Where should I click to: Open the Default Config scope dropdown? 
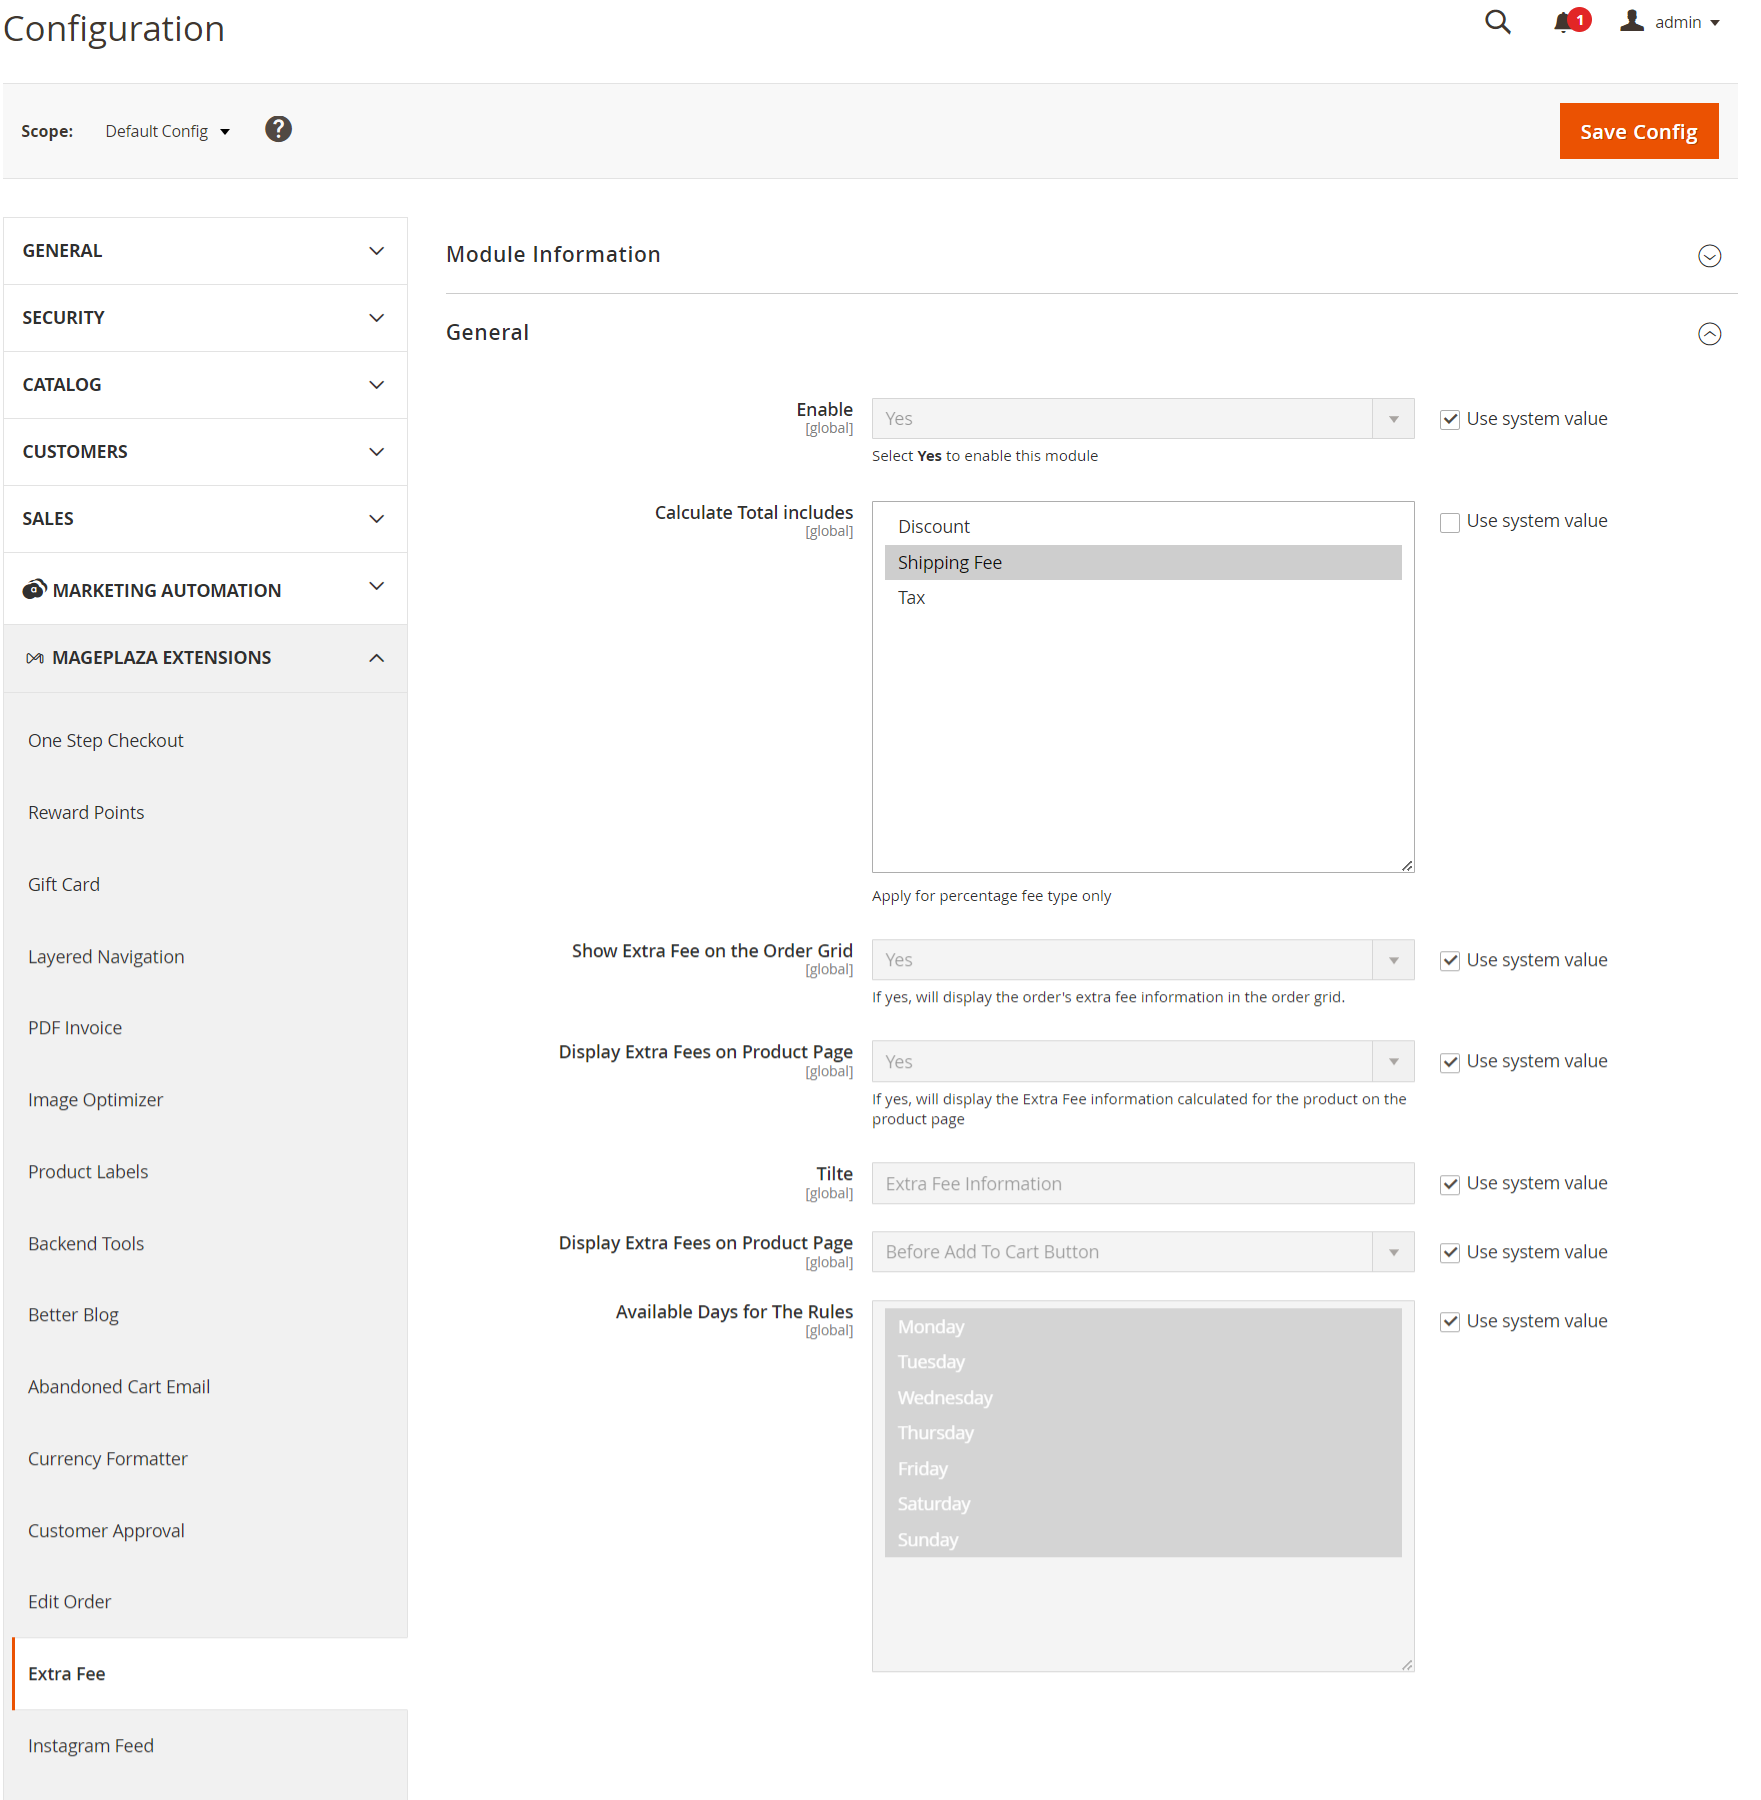167,131
